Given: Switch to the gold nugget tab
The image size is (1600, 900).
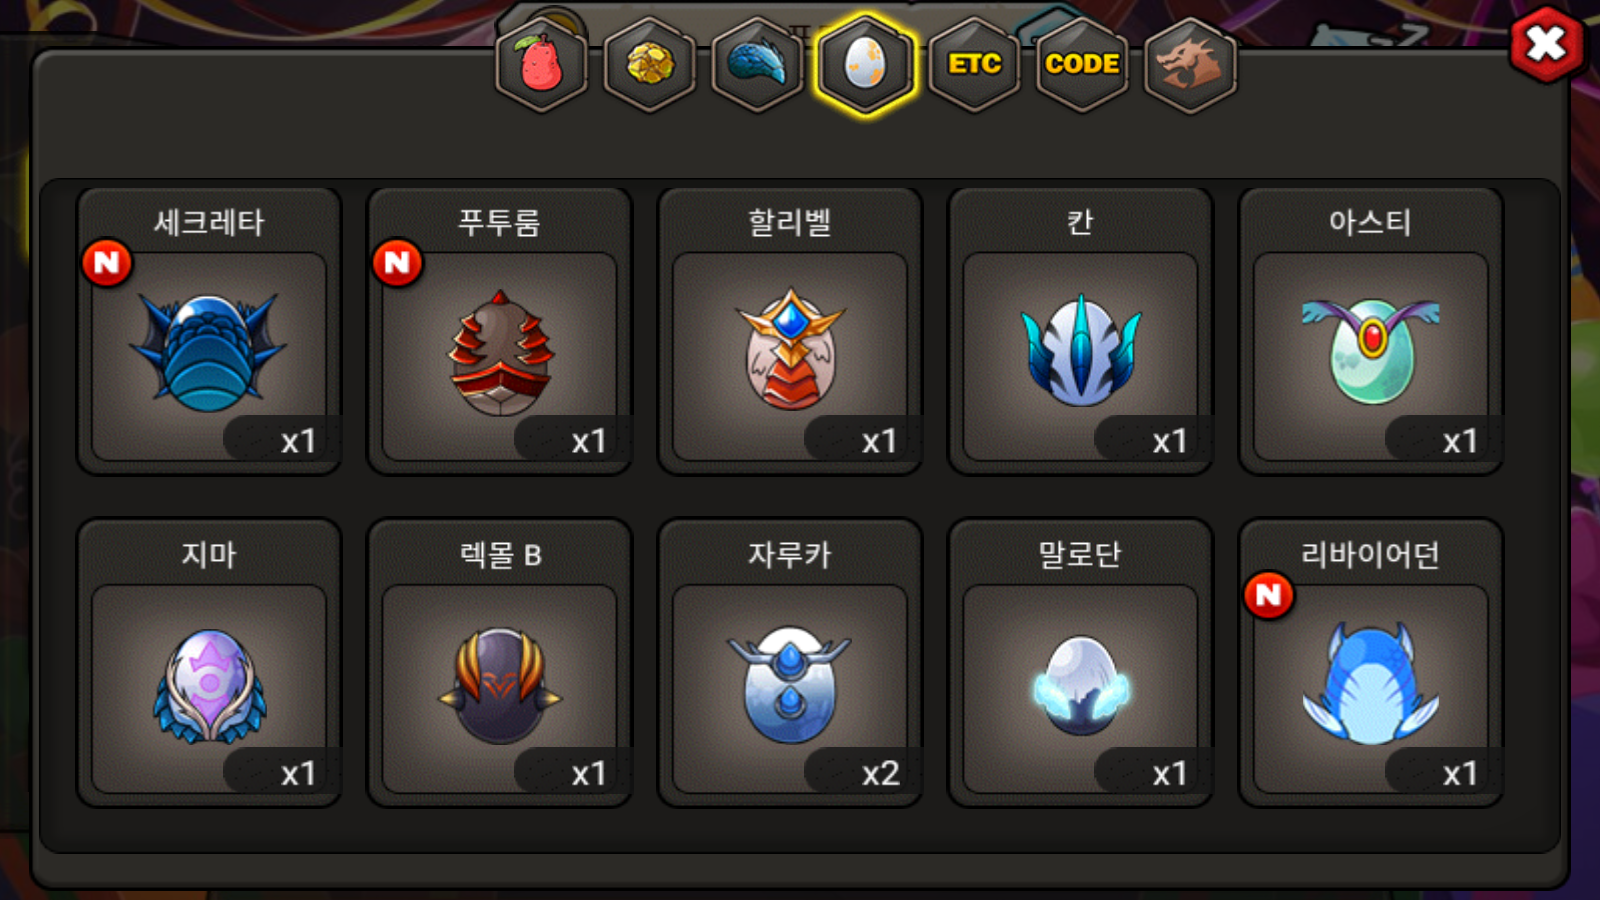Looking at the screenshot, I should coord(650,65).
